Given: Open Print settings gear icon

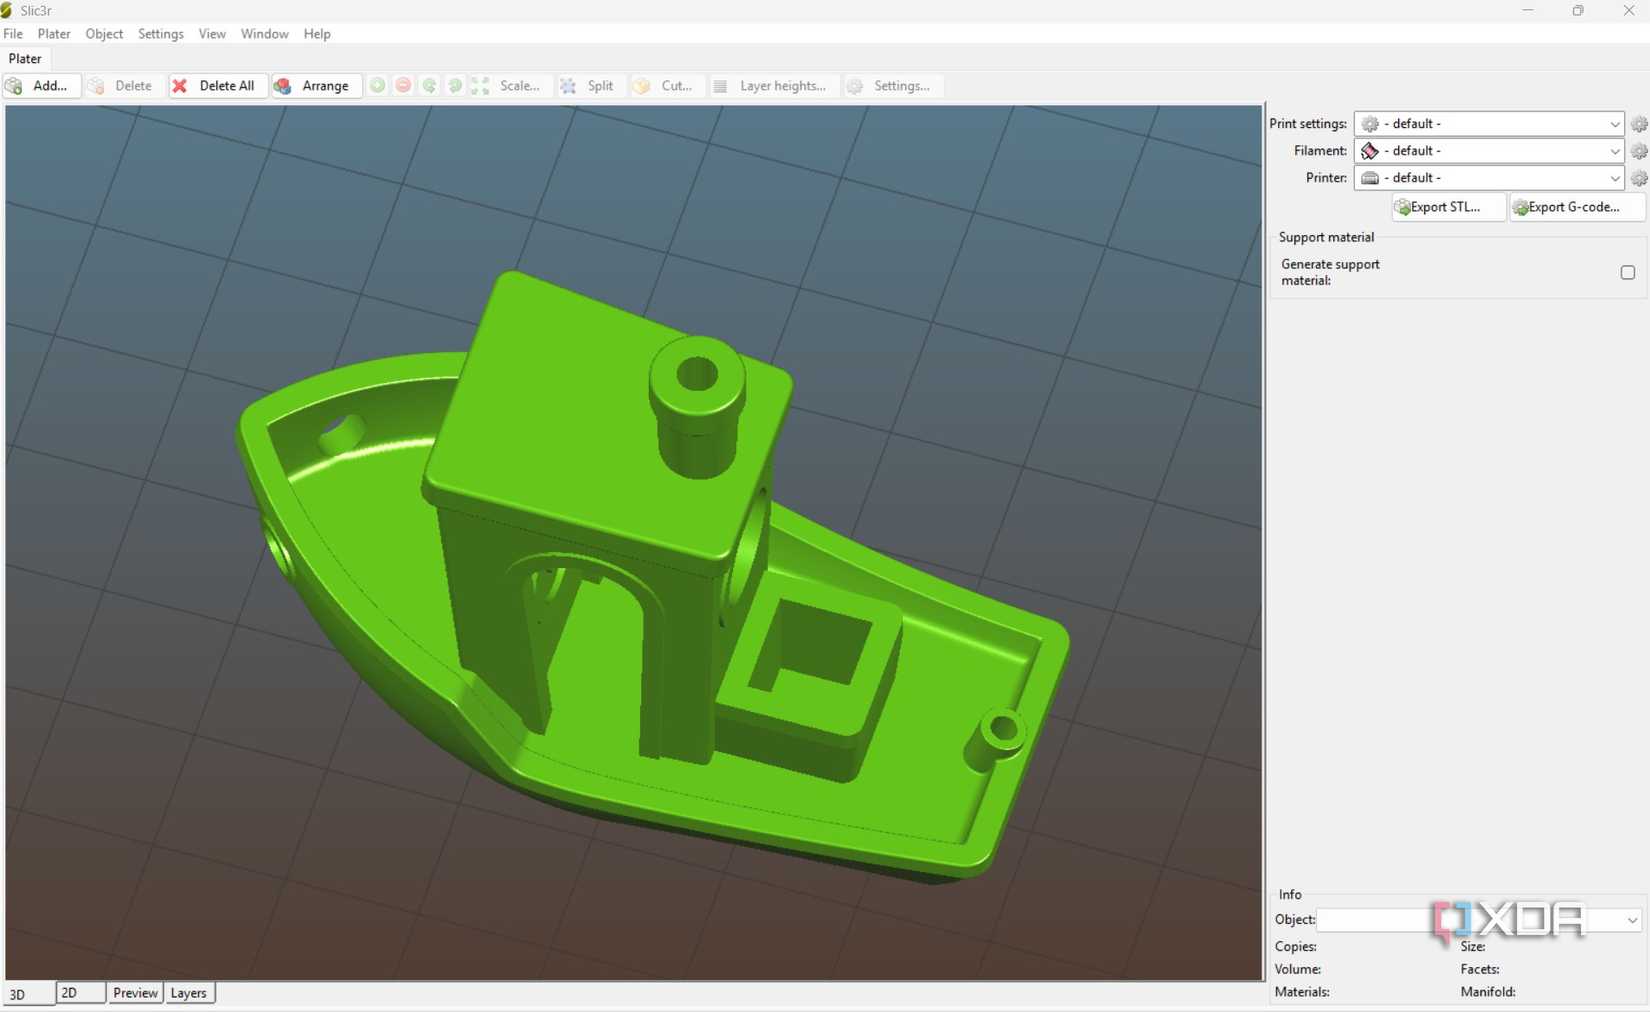Looking at the screenshot, I should (1639, 124).
